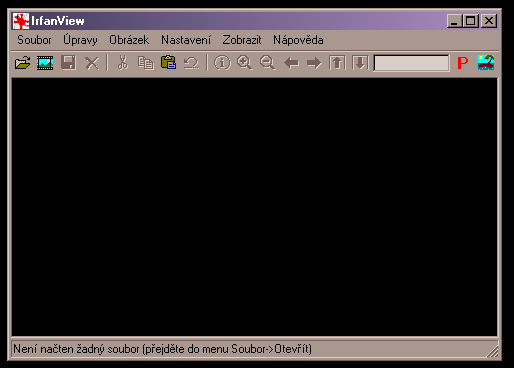Go to next image right arrow

(x=314, y=63)
